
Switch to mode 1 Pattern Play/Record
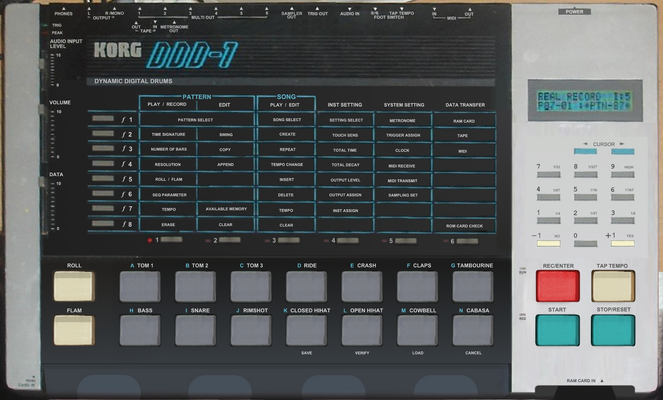[171, 240]
